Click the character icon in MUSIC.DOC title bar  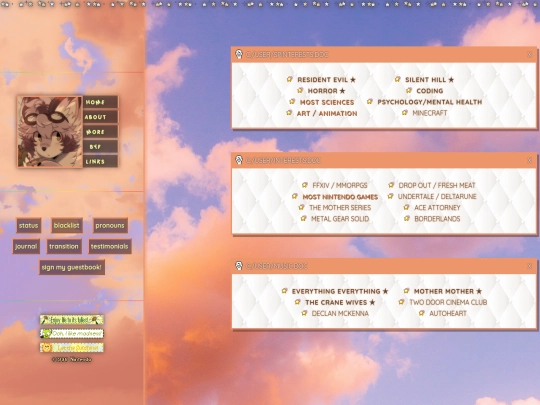pos(239,266)
